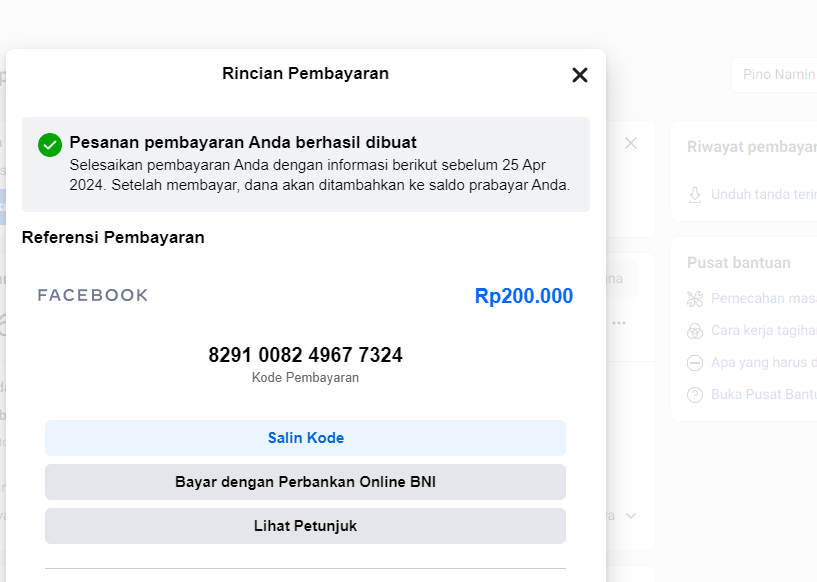Open the Pino Namin account selector

click(775, 75)
